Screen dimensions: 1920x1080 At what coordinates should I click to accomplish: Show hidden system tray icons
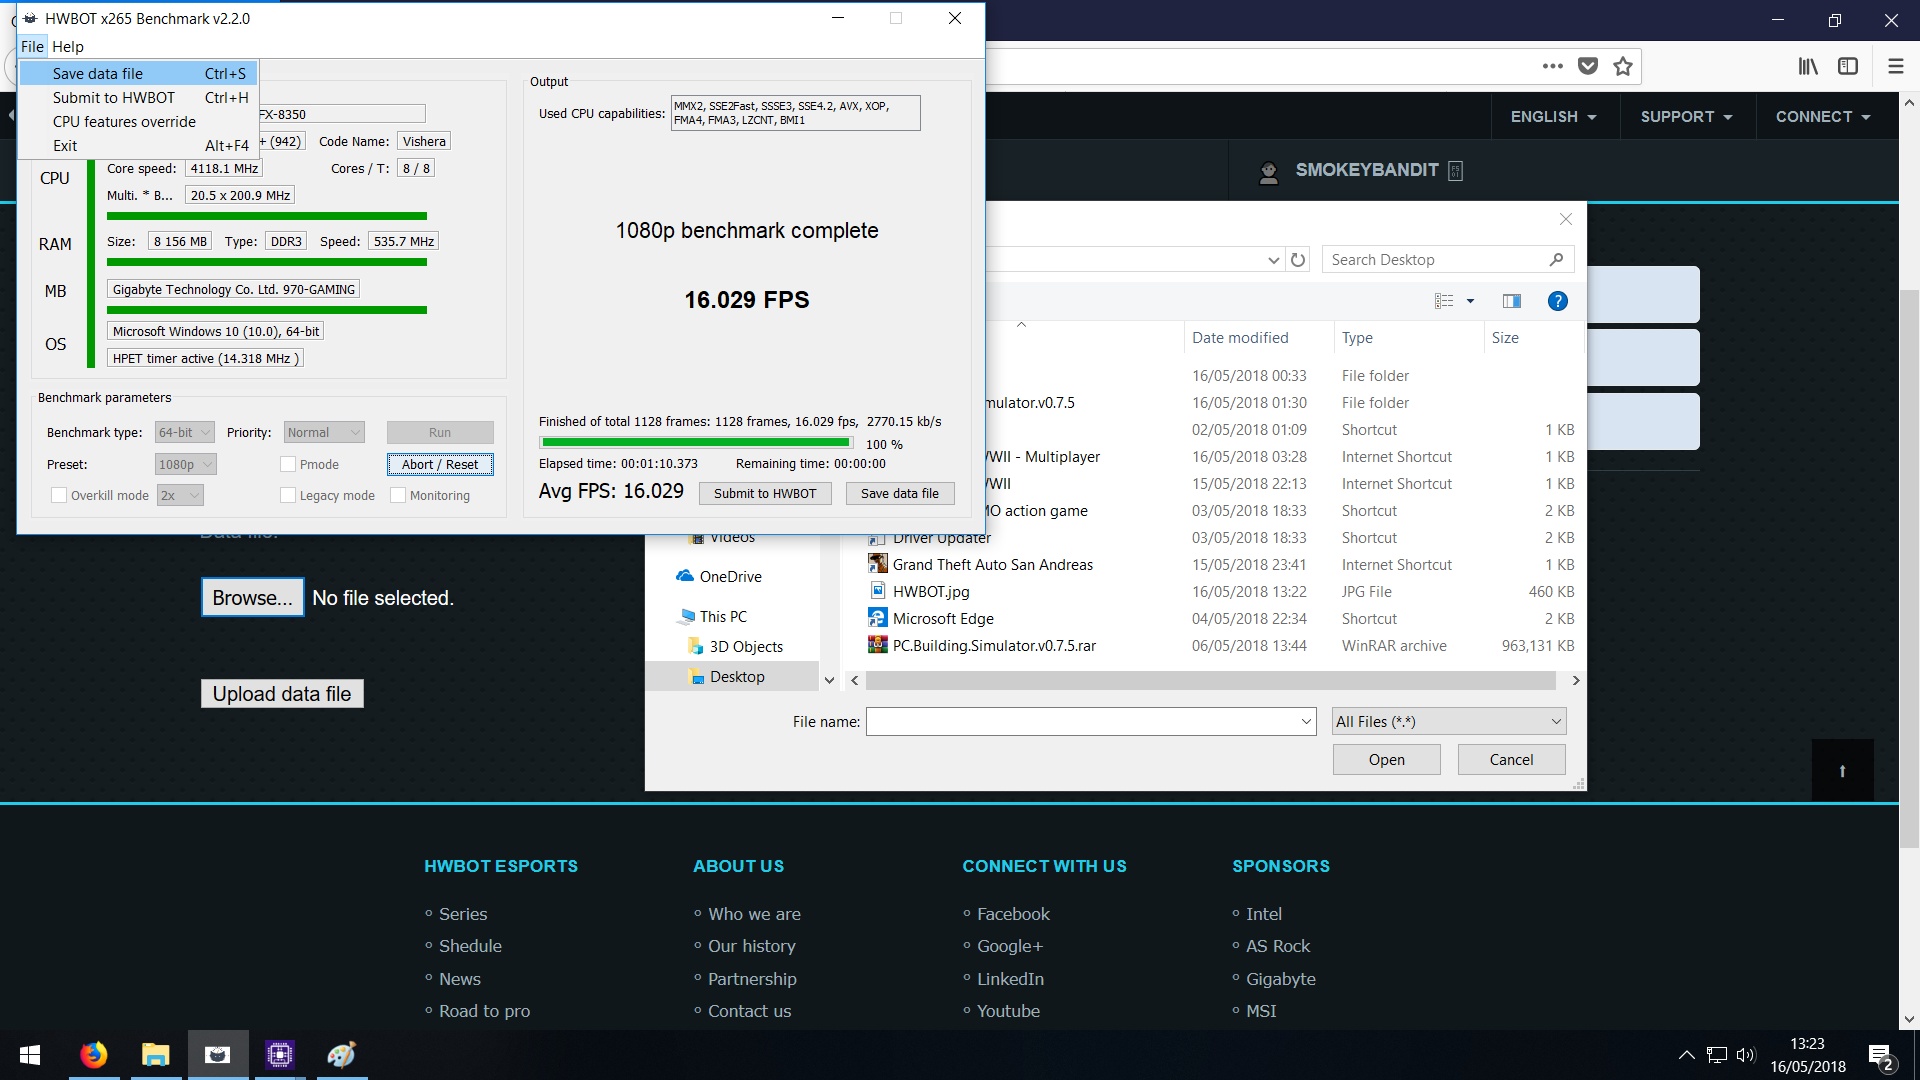point(1686,1055)
